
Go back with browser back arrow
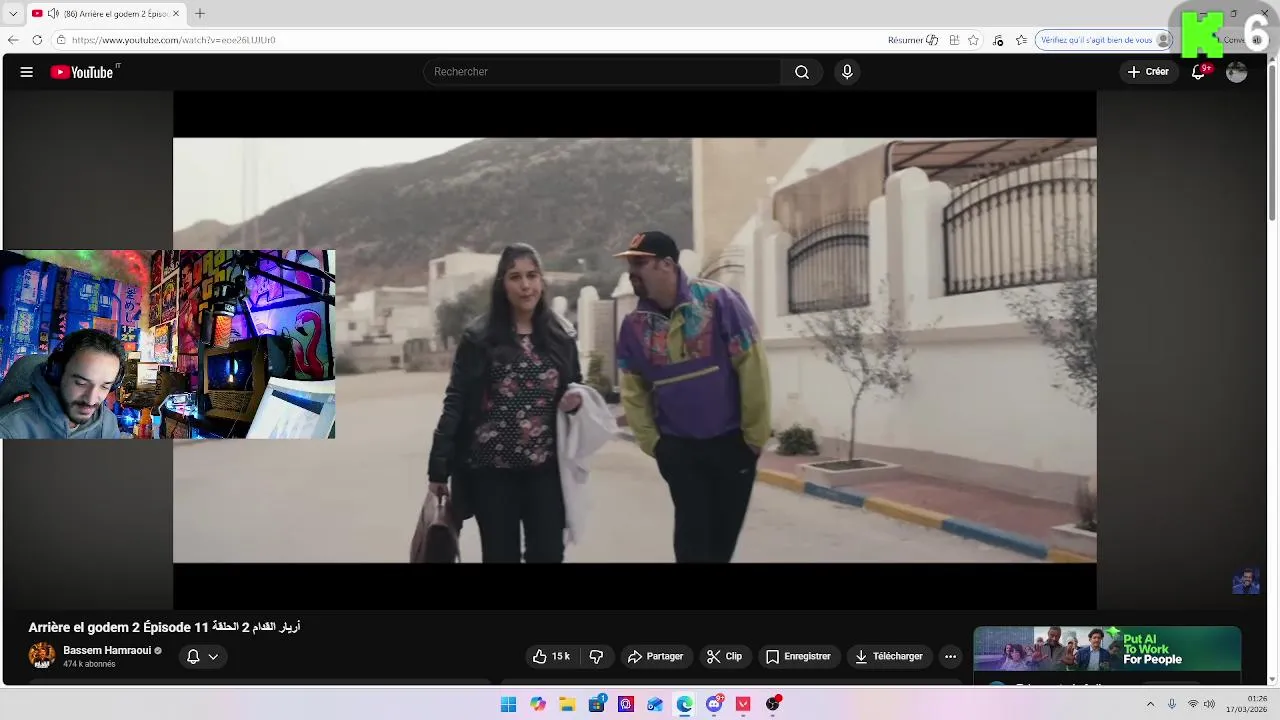point(13,40)
